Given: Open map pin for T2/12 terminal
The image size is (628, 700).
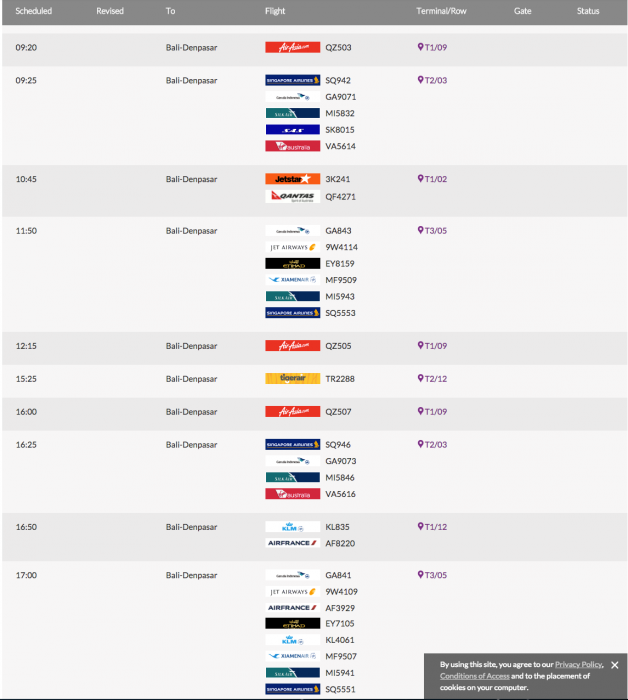Looking at the screenshot, I should tap(420, 379).
